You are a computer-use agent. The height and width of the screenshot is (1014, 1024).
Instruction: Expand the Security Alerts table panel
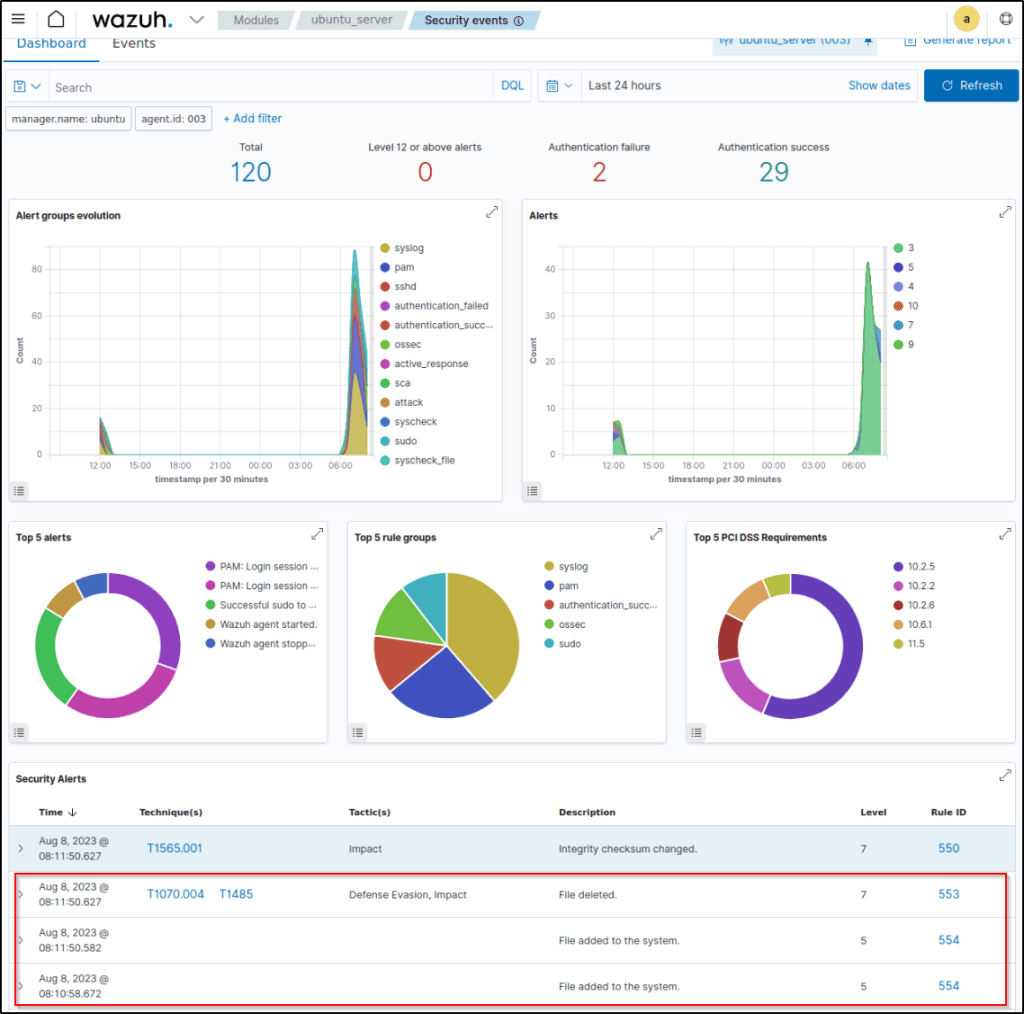pos(1005,776)
